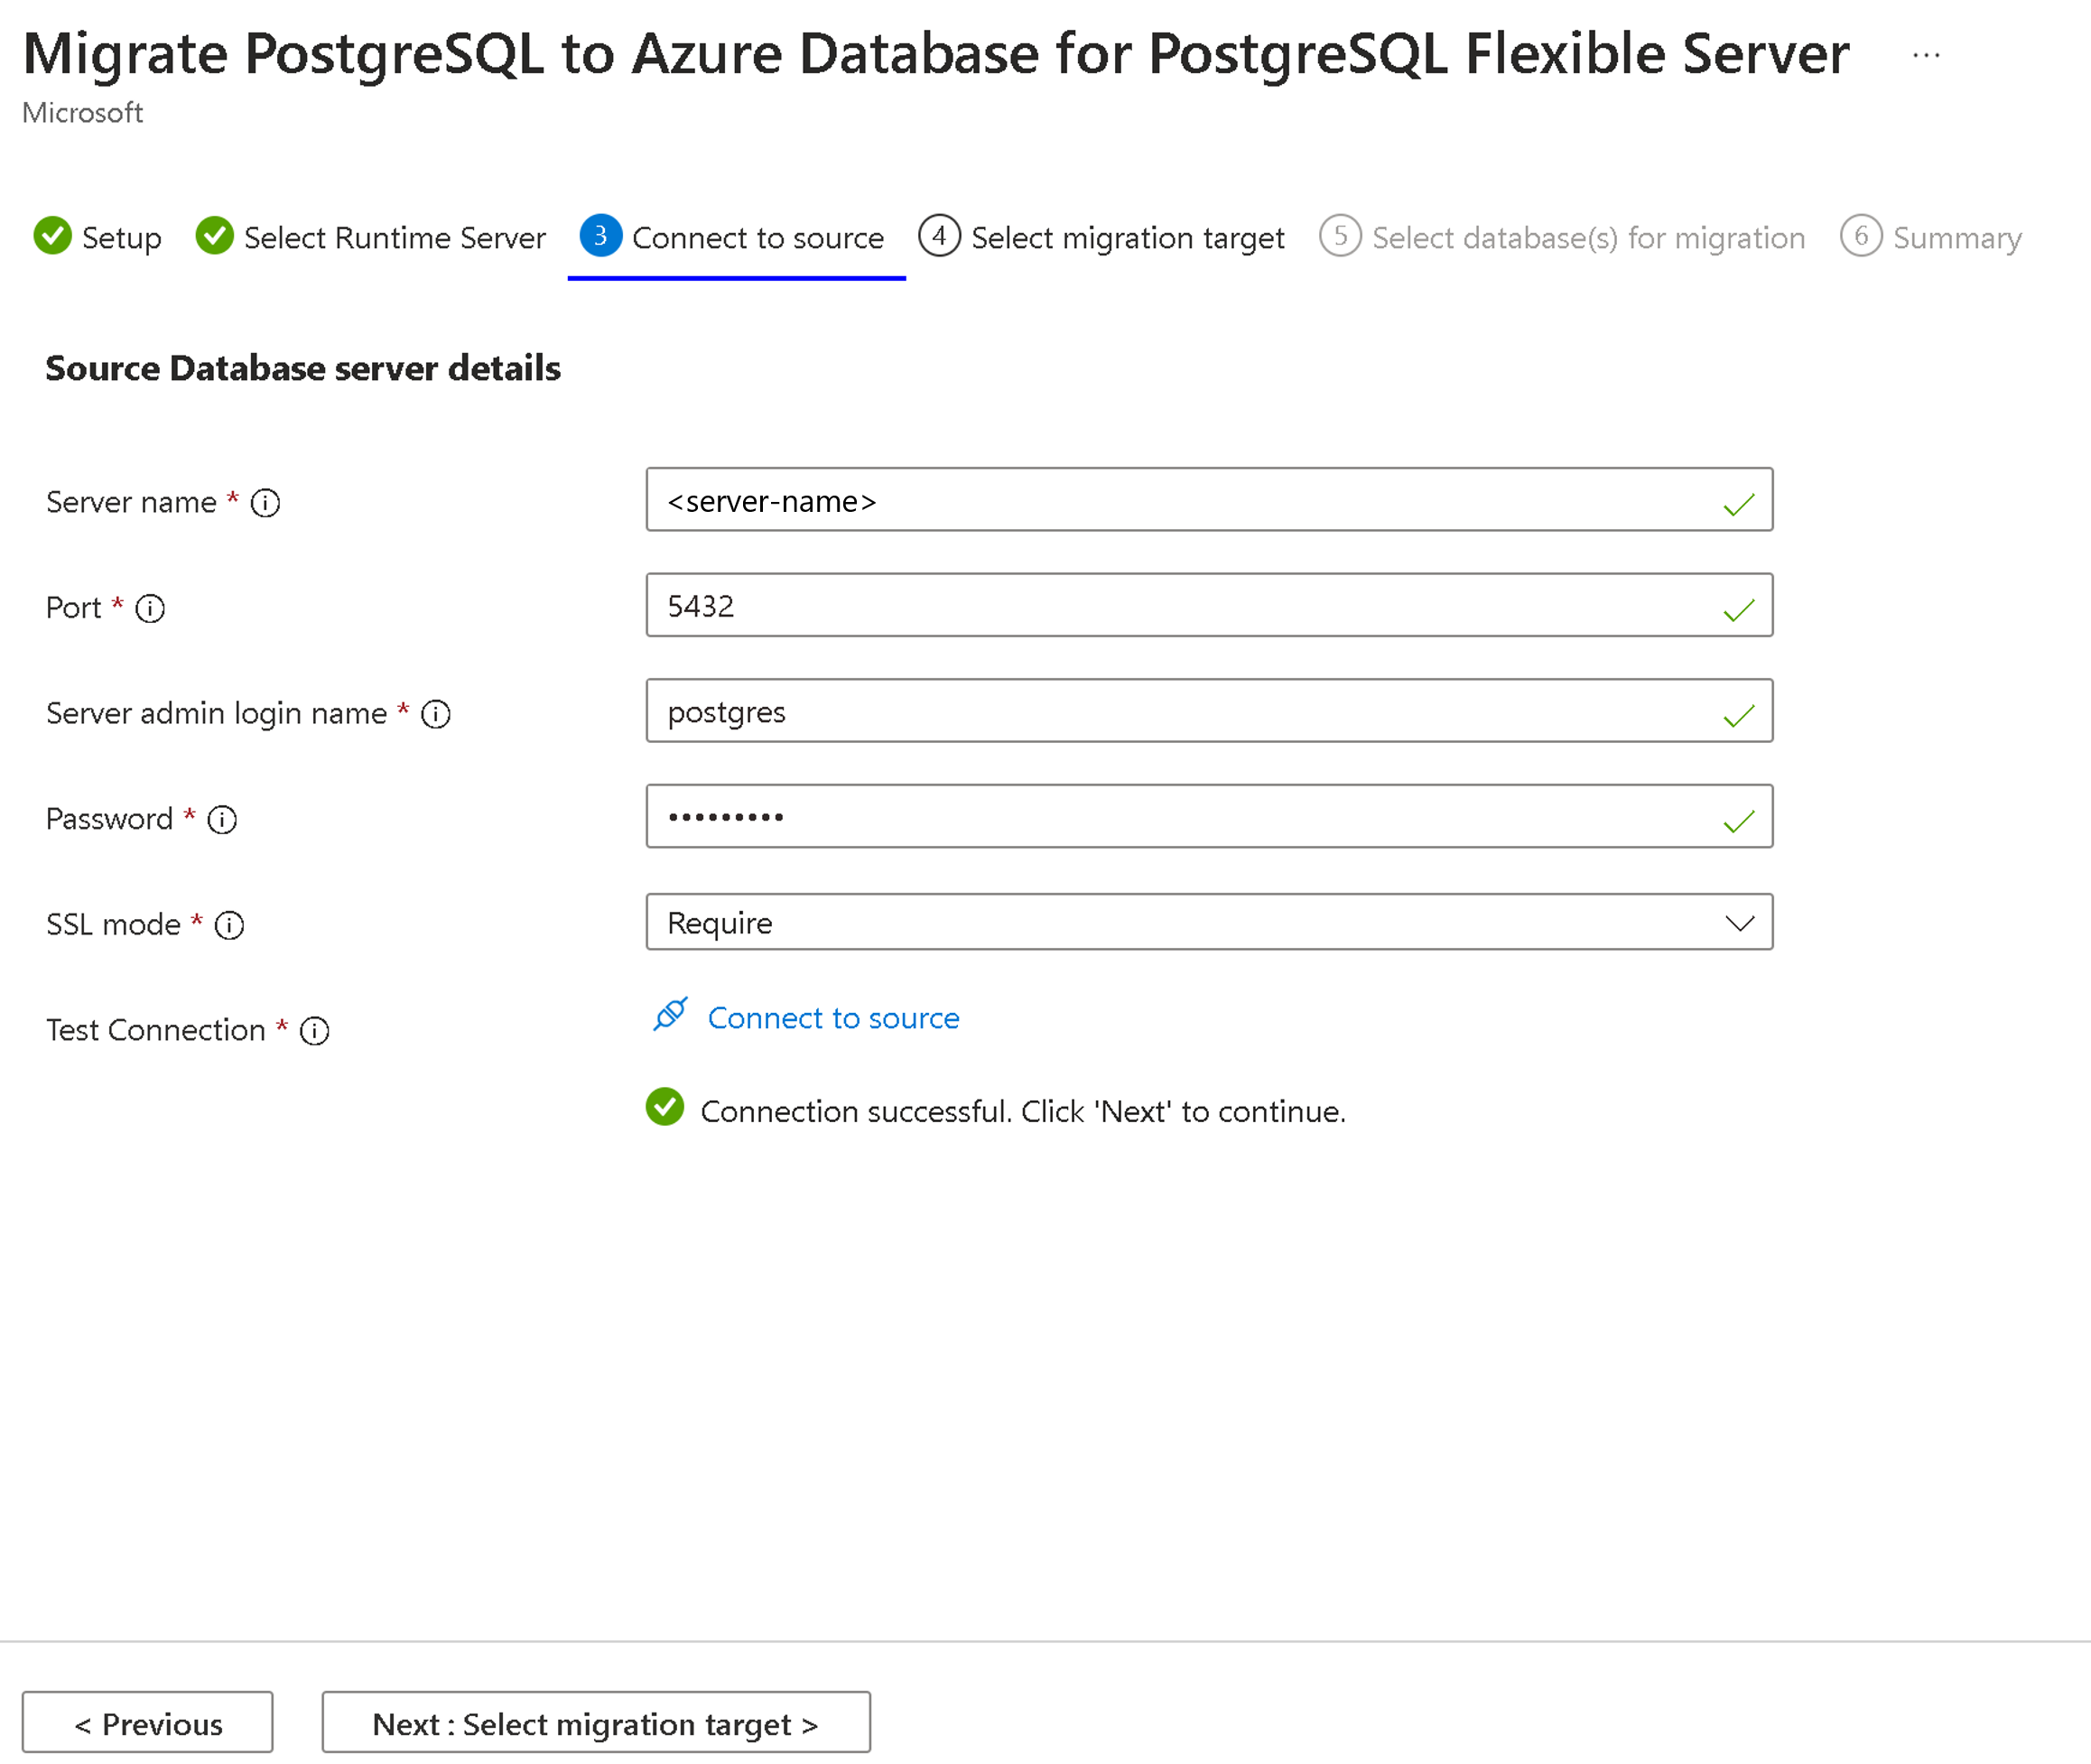2091x1764 pixels.
Task: Open the ellipsis menu at top right
Action: 1925,54
